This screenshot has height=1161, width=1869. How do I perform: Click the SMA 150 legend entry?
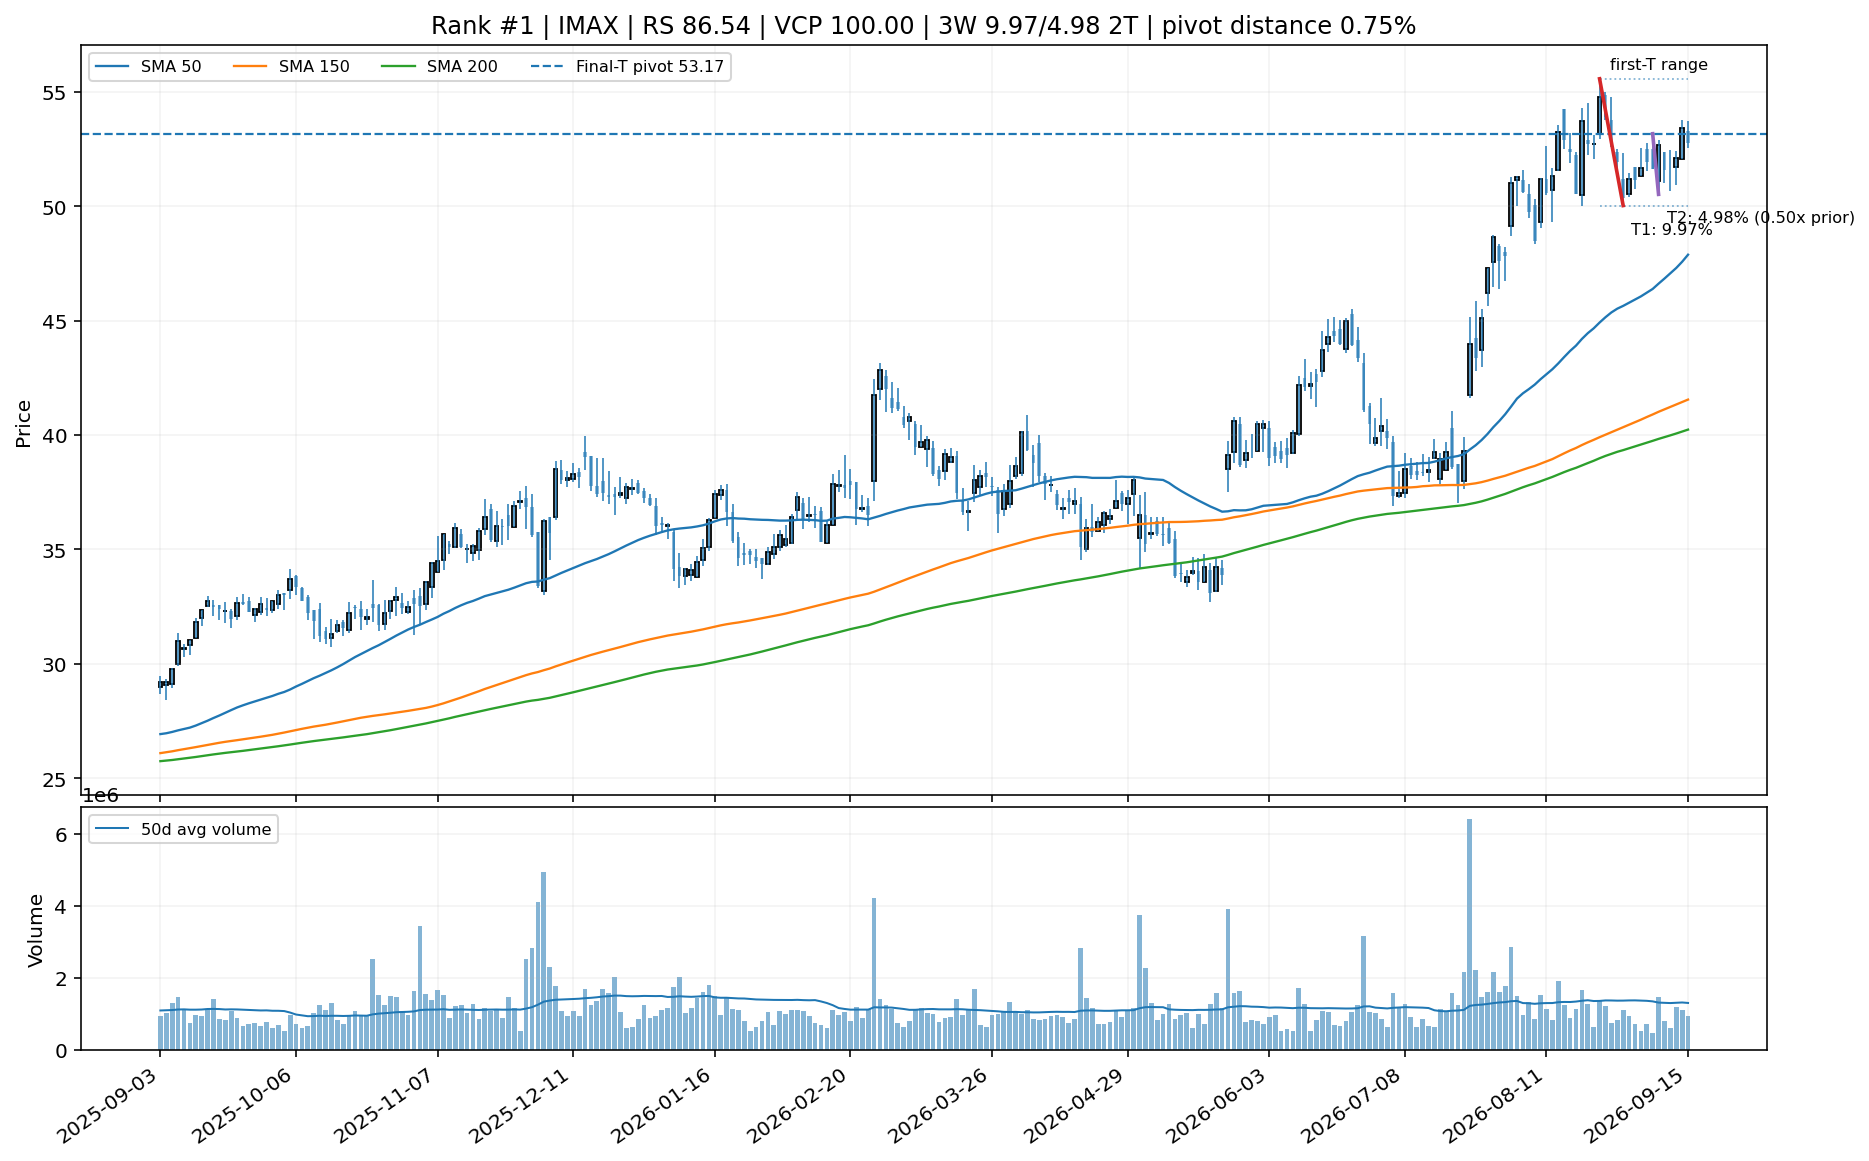pyautogui.click(x=291, y=67)
